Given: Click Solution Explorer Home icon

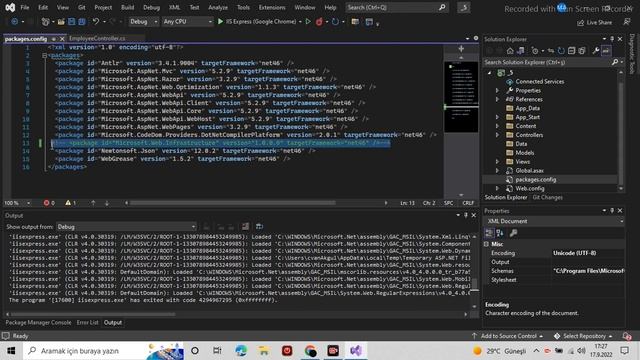Looking at the screenshot, I should tap(510, 51).
